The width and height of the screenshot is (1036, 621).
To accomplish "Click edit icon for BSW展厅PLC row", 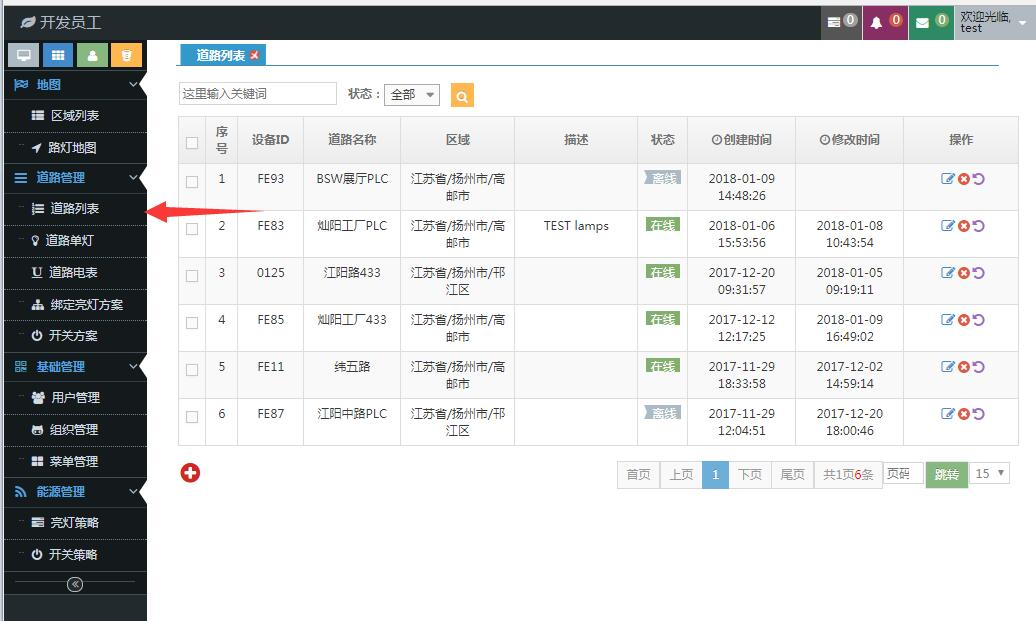I will (948, 179).
